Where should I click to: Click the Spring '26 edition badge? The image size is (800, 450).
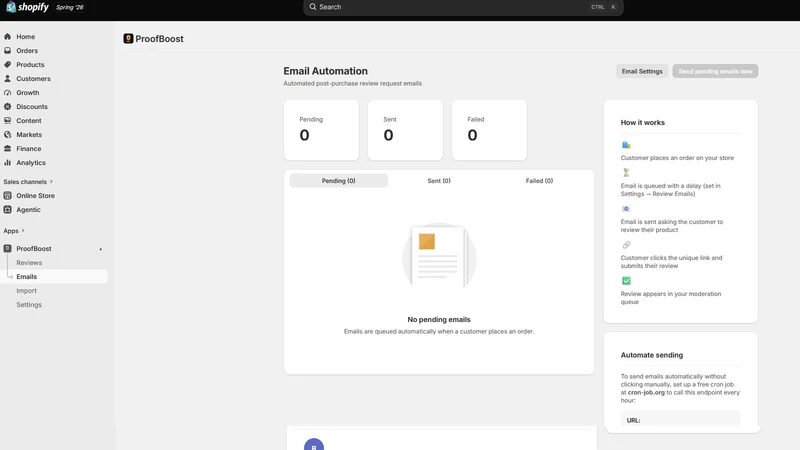click(x=70, y=7)
